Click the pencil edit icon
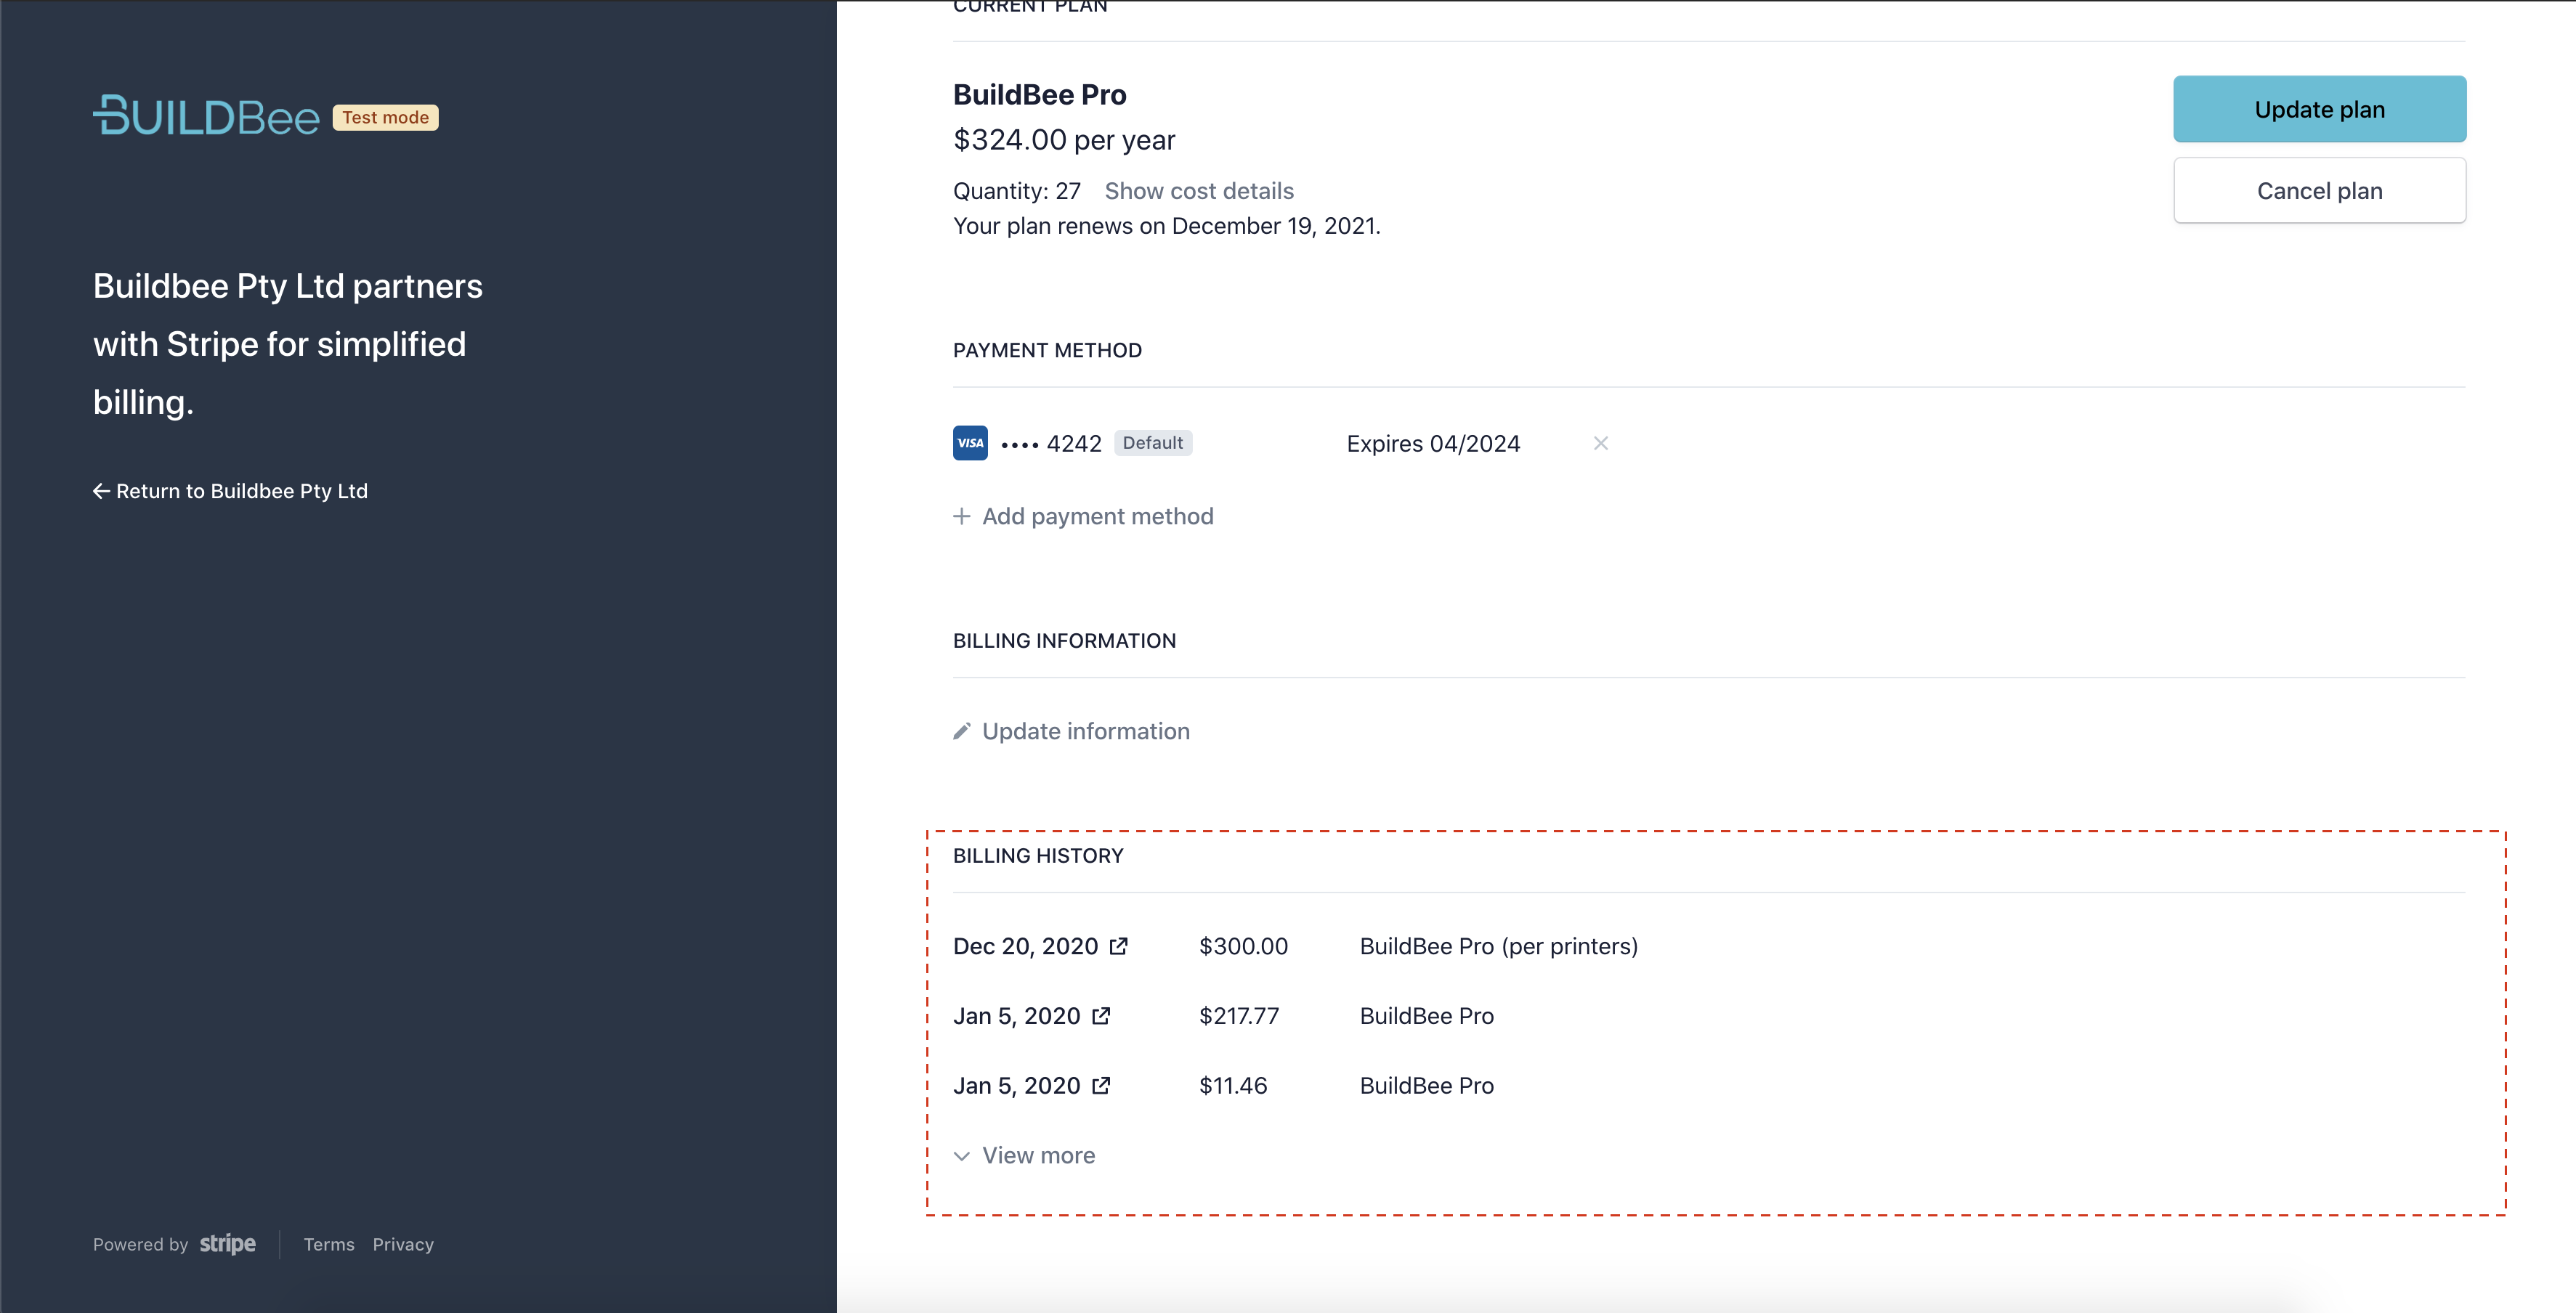The width and height of the screenshot is (2576, 1313). [x=961, y=731]
